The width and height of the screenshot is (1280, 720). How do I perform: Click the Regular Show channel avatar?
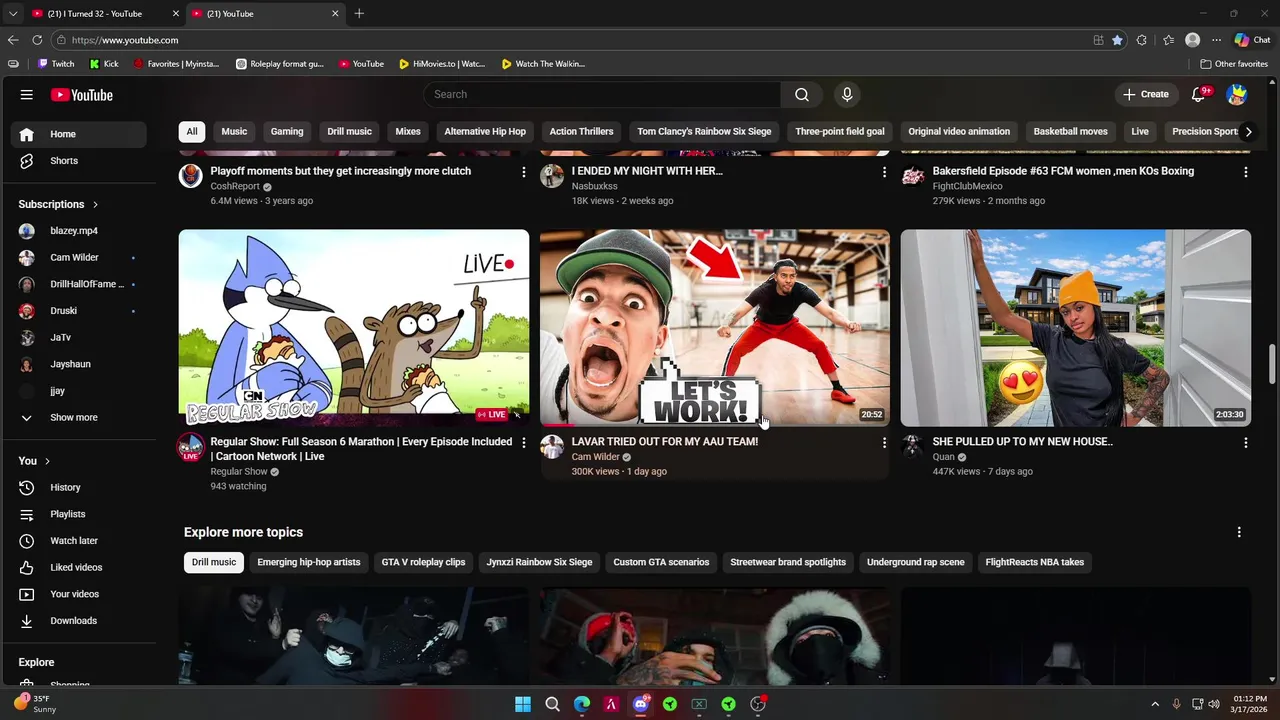click(x=191, y=447)
